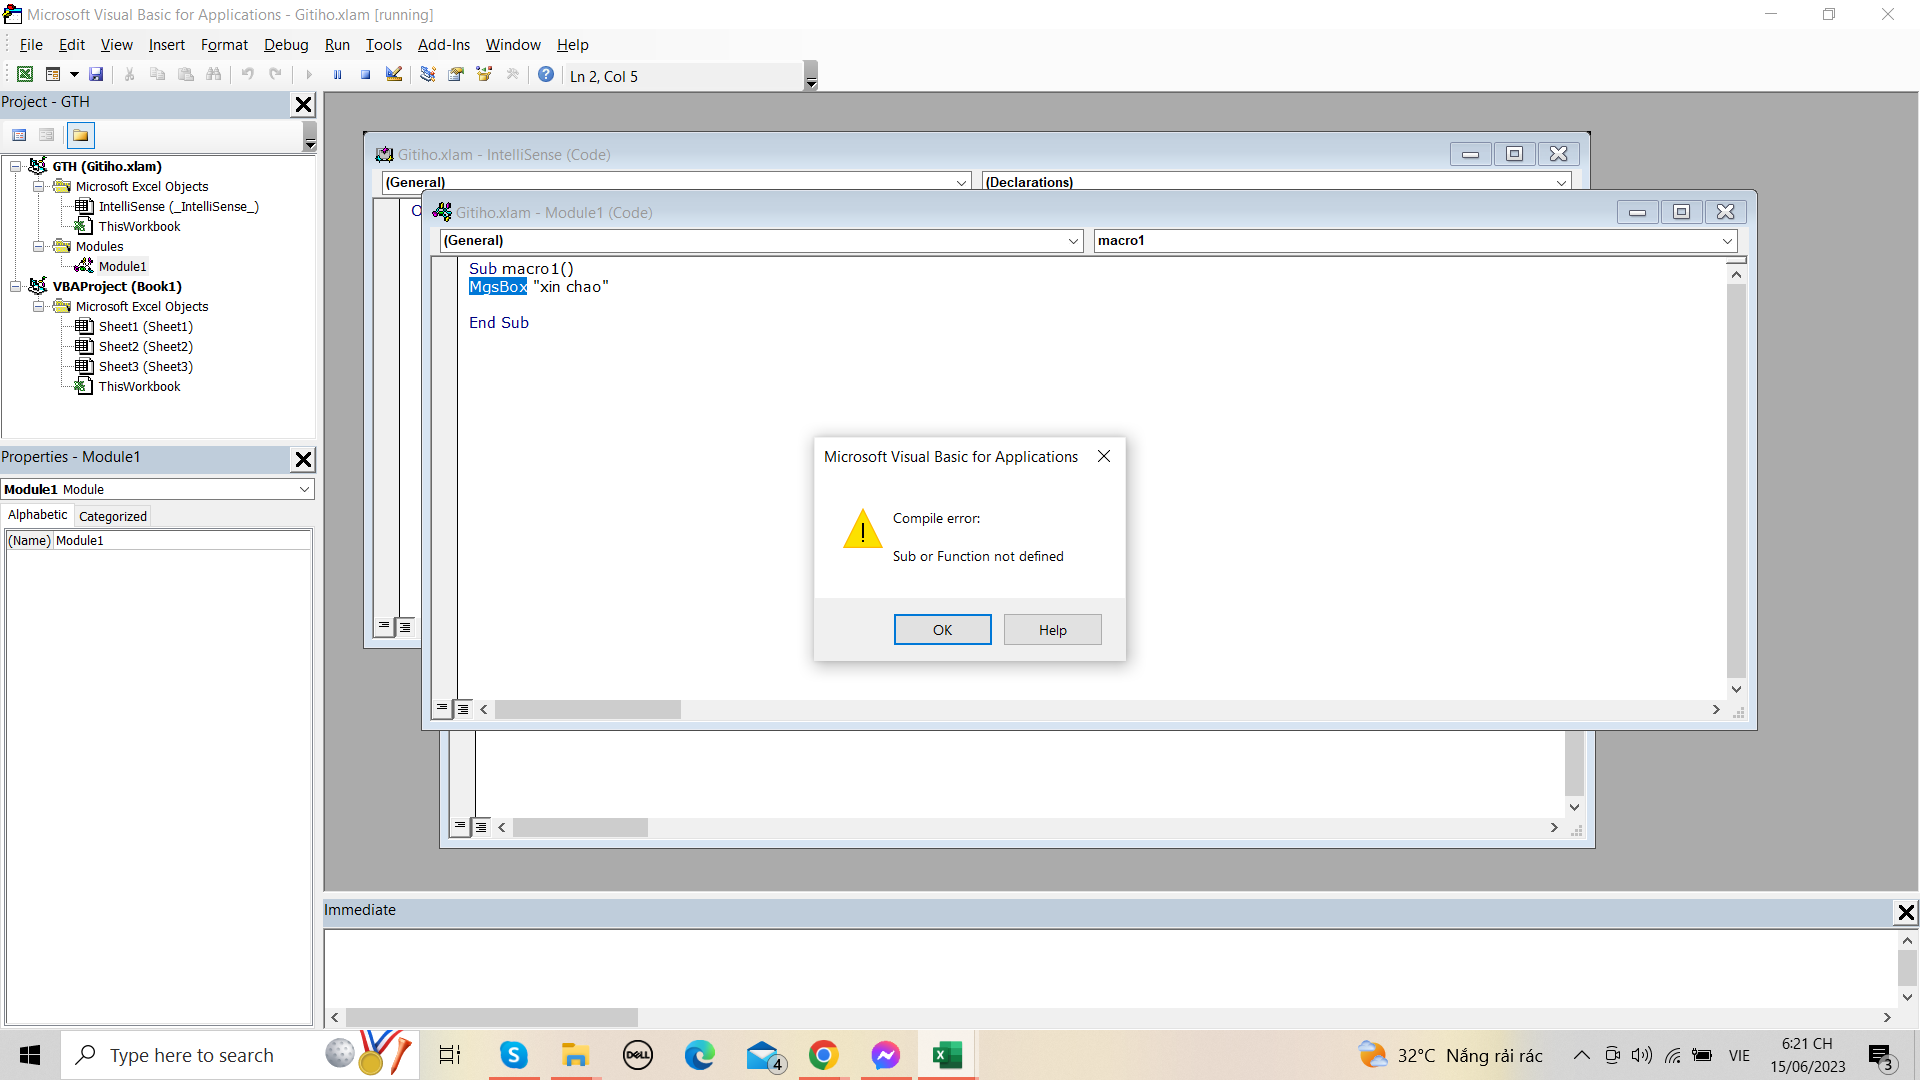Click View Code in Project panel
Image resolution: width=1920 pixels, height=1080 pixels.
tap(19, 135)
